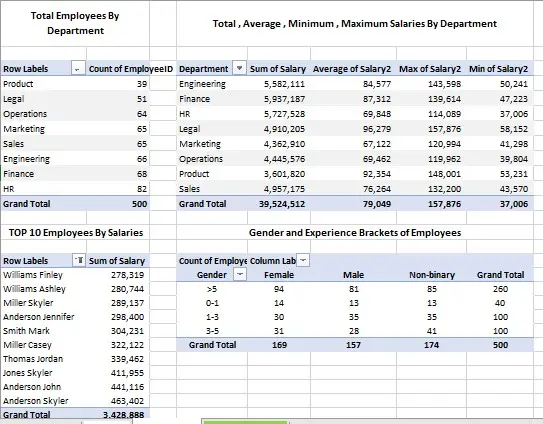Viewport: 543px width, 424px height.
Task: Select Marketing sum of salary 4,362,910
Action: pos(284,144)
